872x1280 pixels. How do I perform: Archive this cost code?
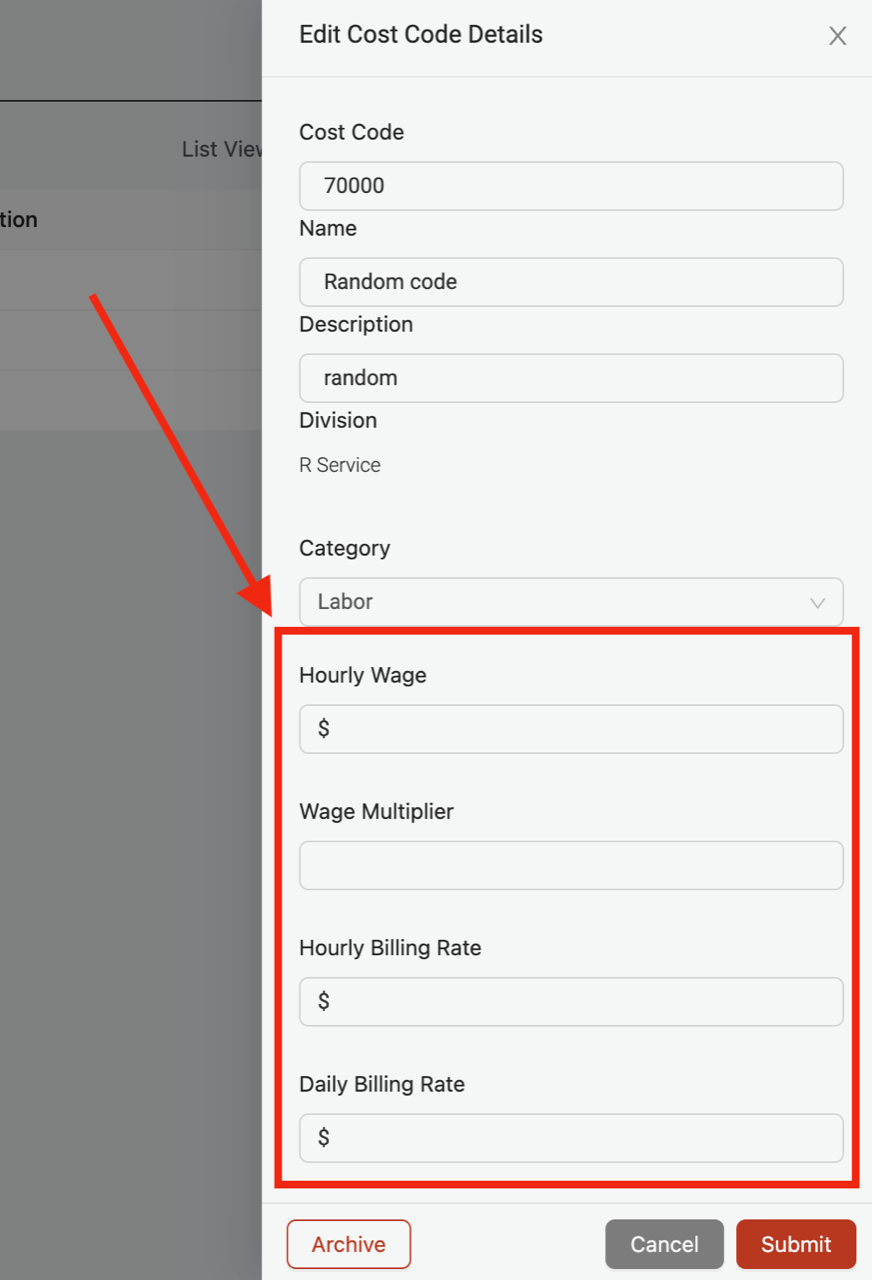pos(349,1244)
